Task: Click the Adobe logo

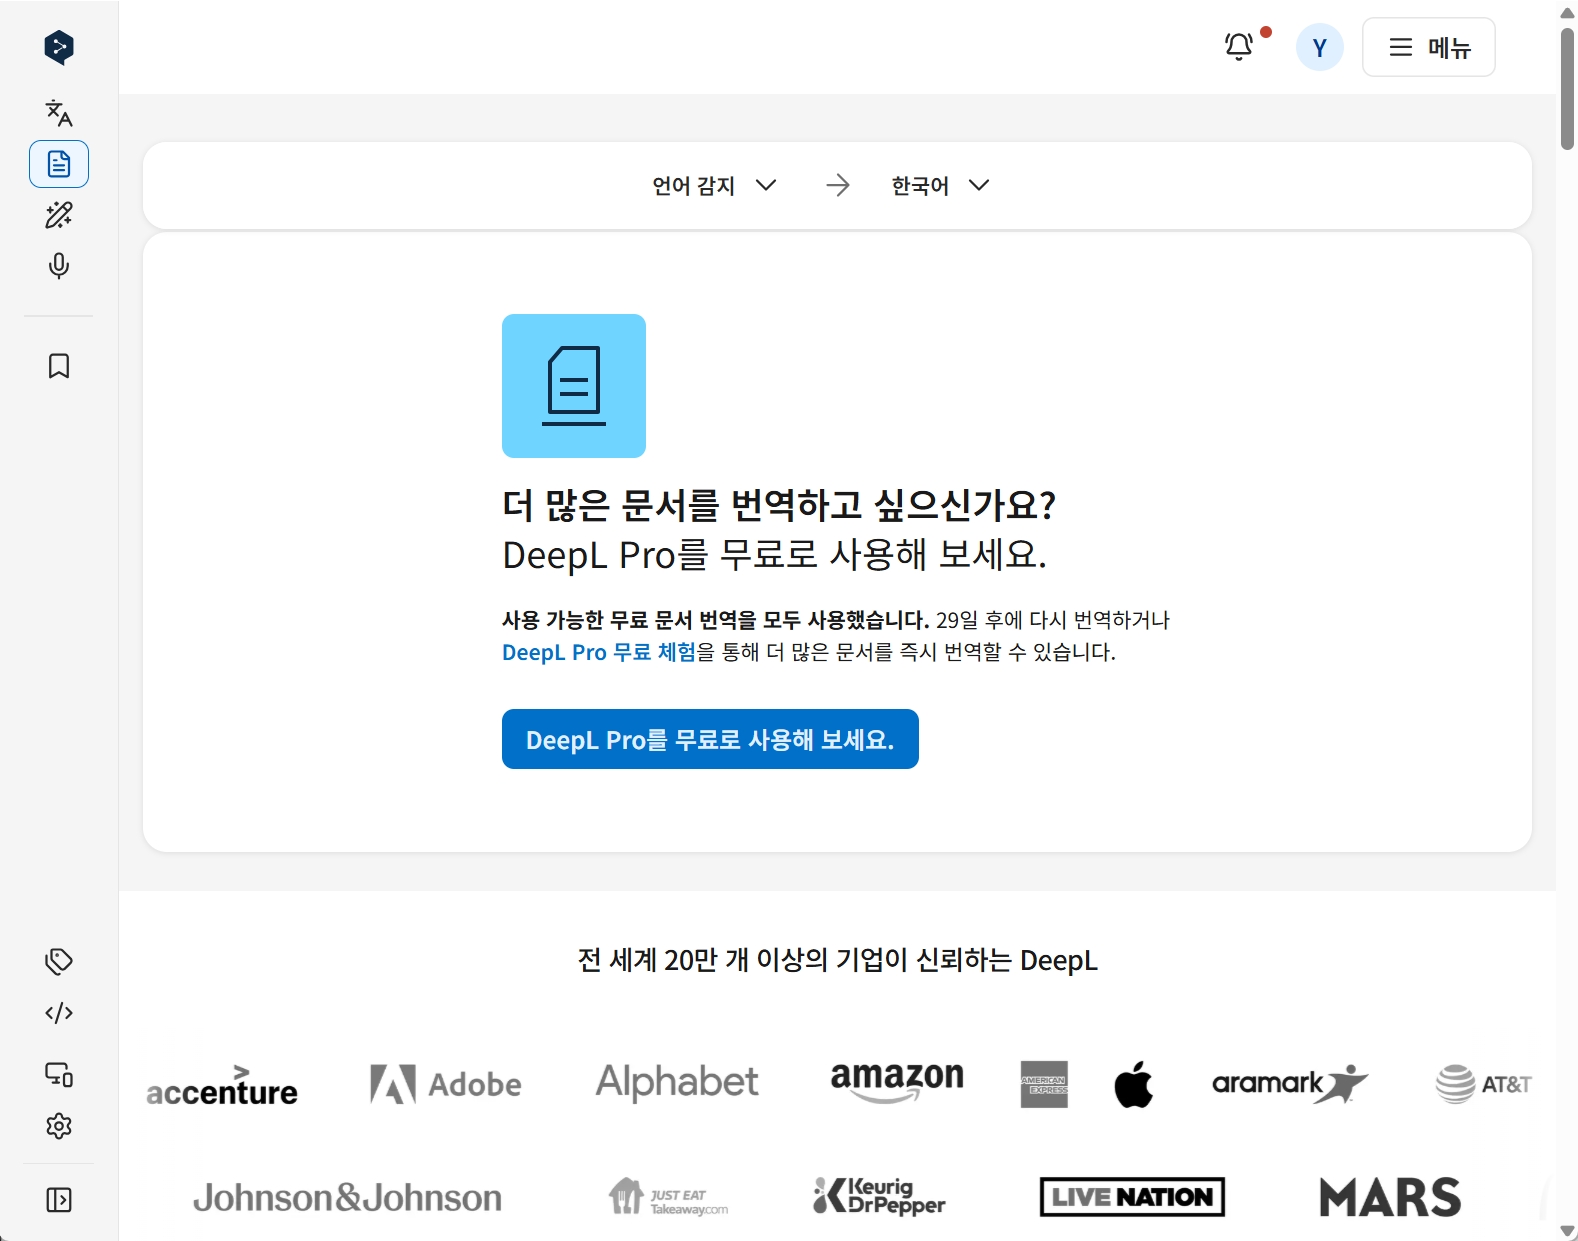Action: (446, 1084)
